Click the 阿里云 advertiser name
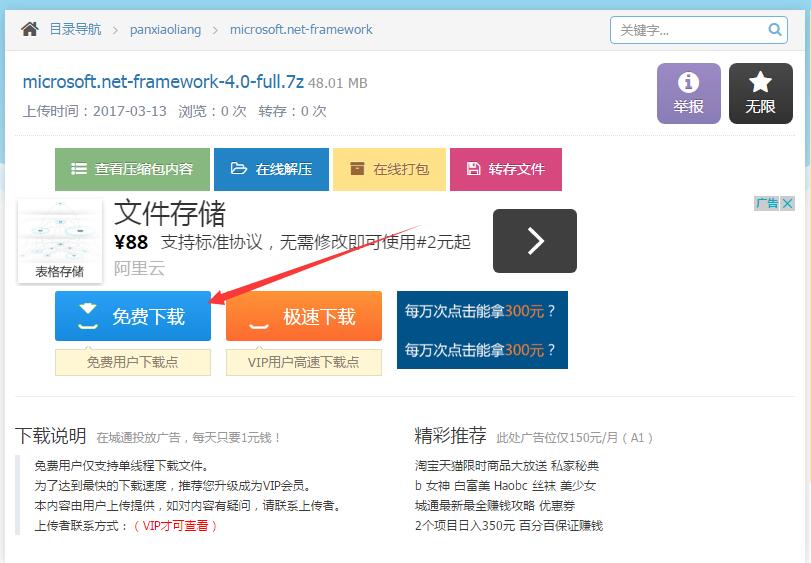 [x=139, y=268]
